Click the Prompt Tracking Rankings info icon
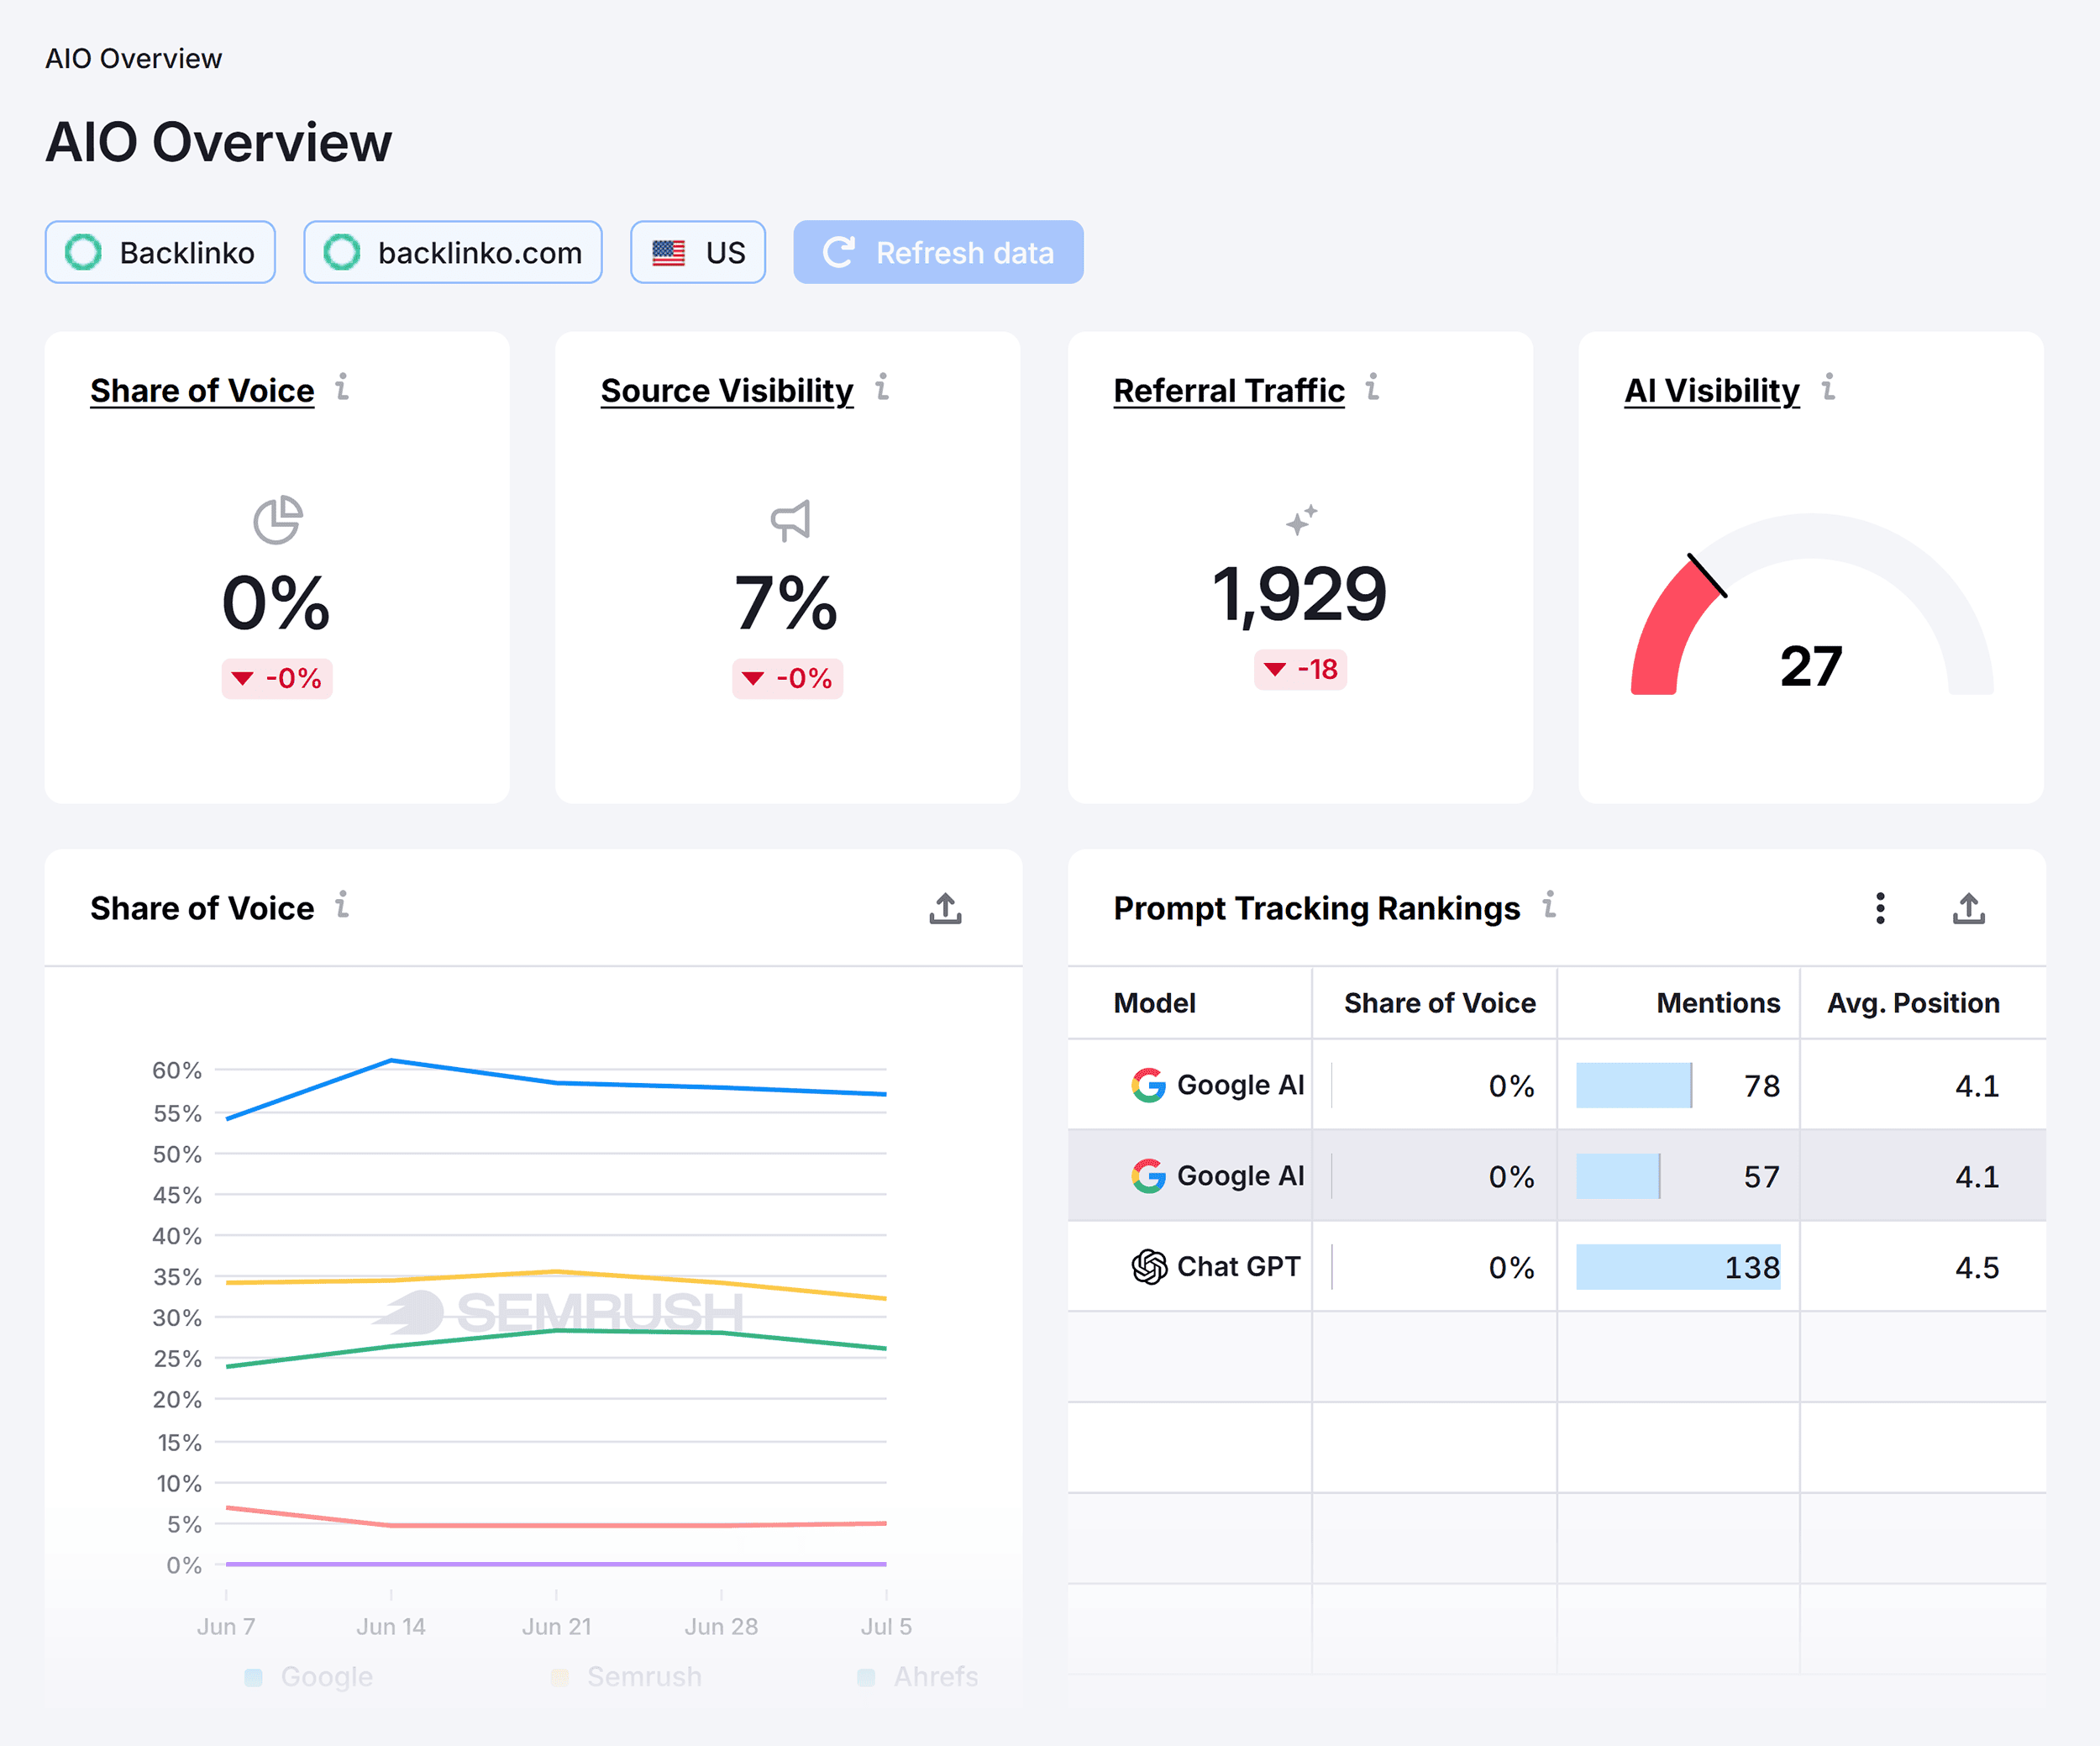2100x1746 pixels. [1549, 905]
